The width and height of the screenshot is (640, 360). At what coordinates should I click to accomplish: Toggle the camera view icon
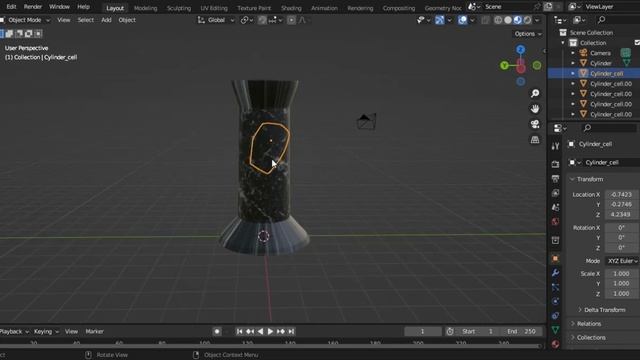click(x=535, y=124)
